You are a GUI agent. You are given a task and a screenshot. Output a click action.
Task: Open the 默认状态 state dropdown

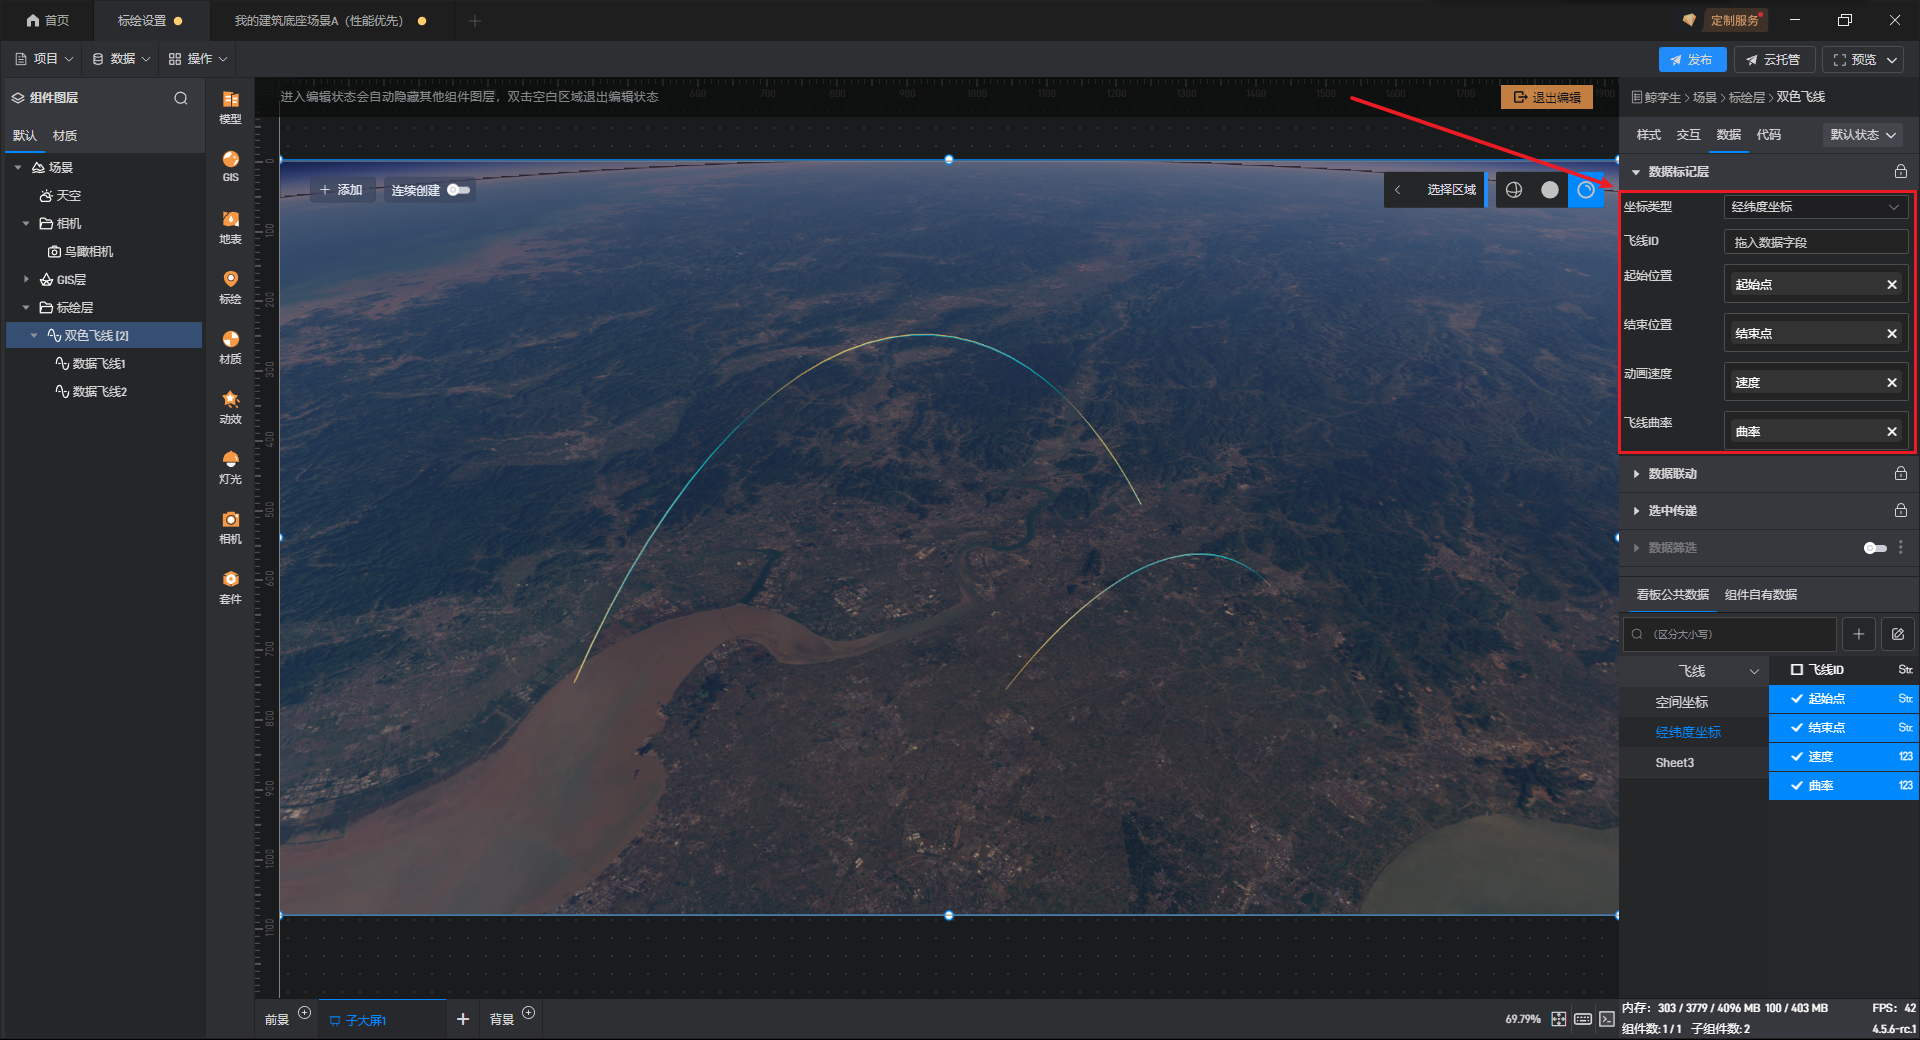(1863, 135)
